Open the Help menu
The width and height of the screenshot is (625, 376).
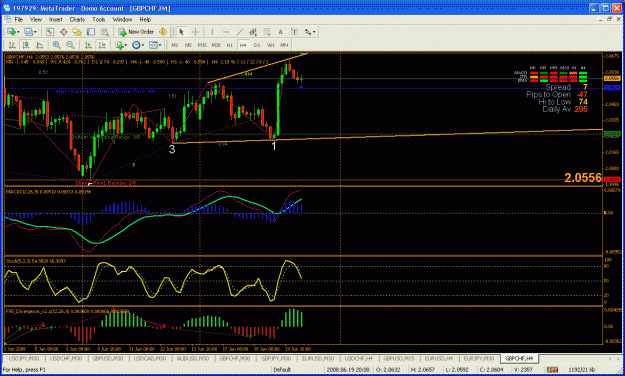coord(145,19)
